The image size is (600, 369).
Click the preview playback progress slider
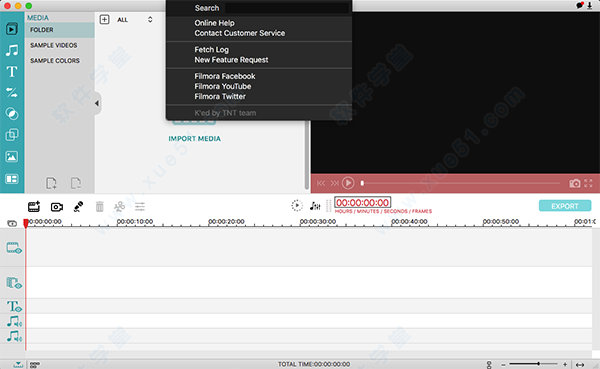460,183
